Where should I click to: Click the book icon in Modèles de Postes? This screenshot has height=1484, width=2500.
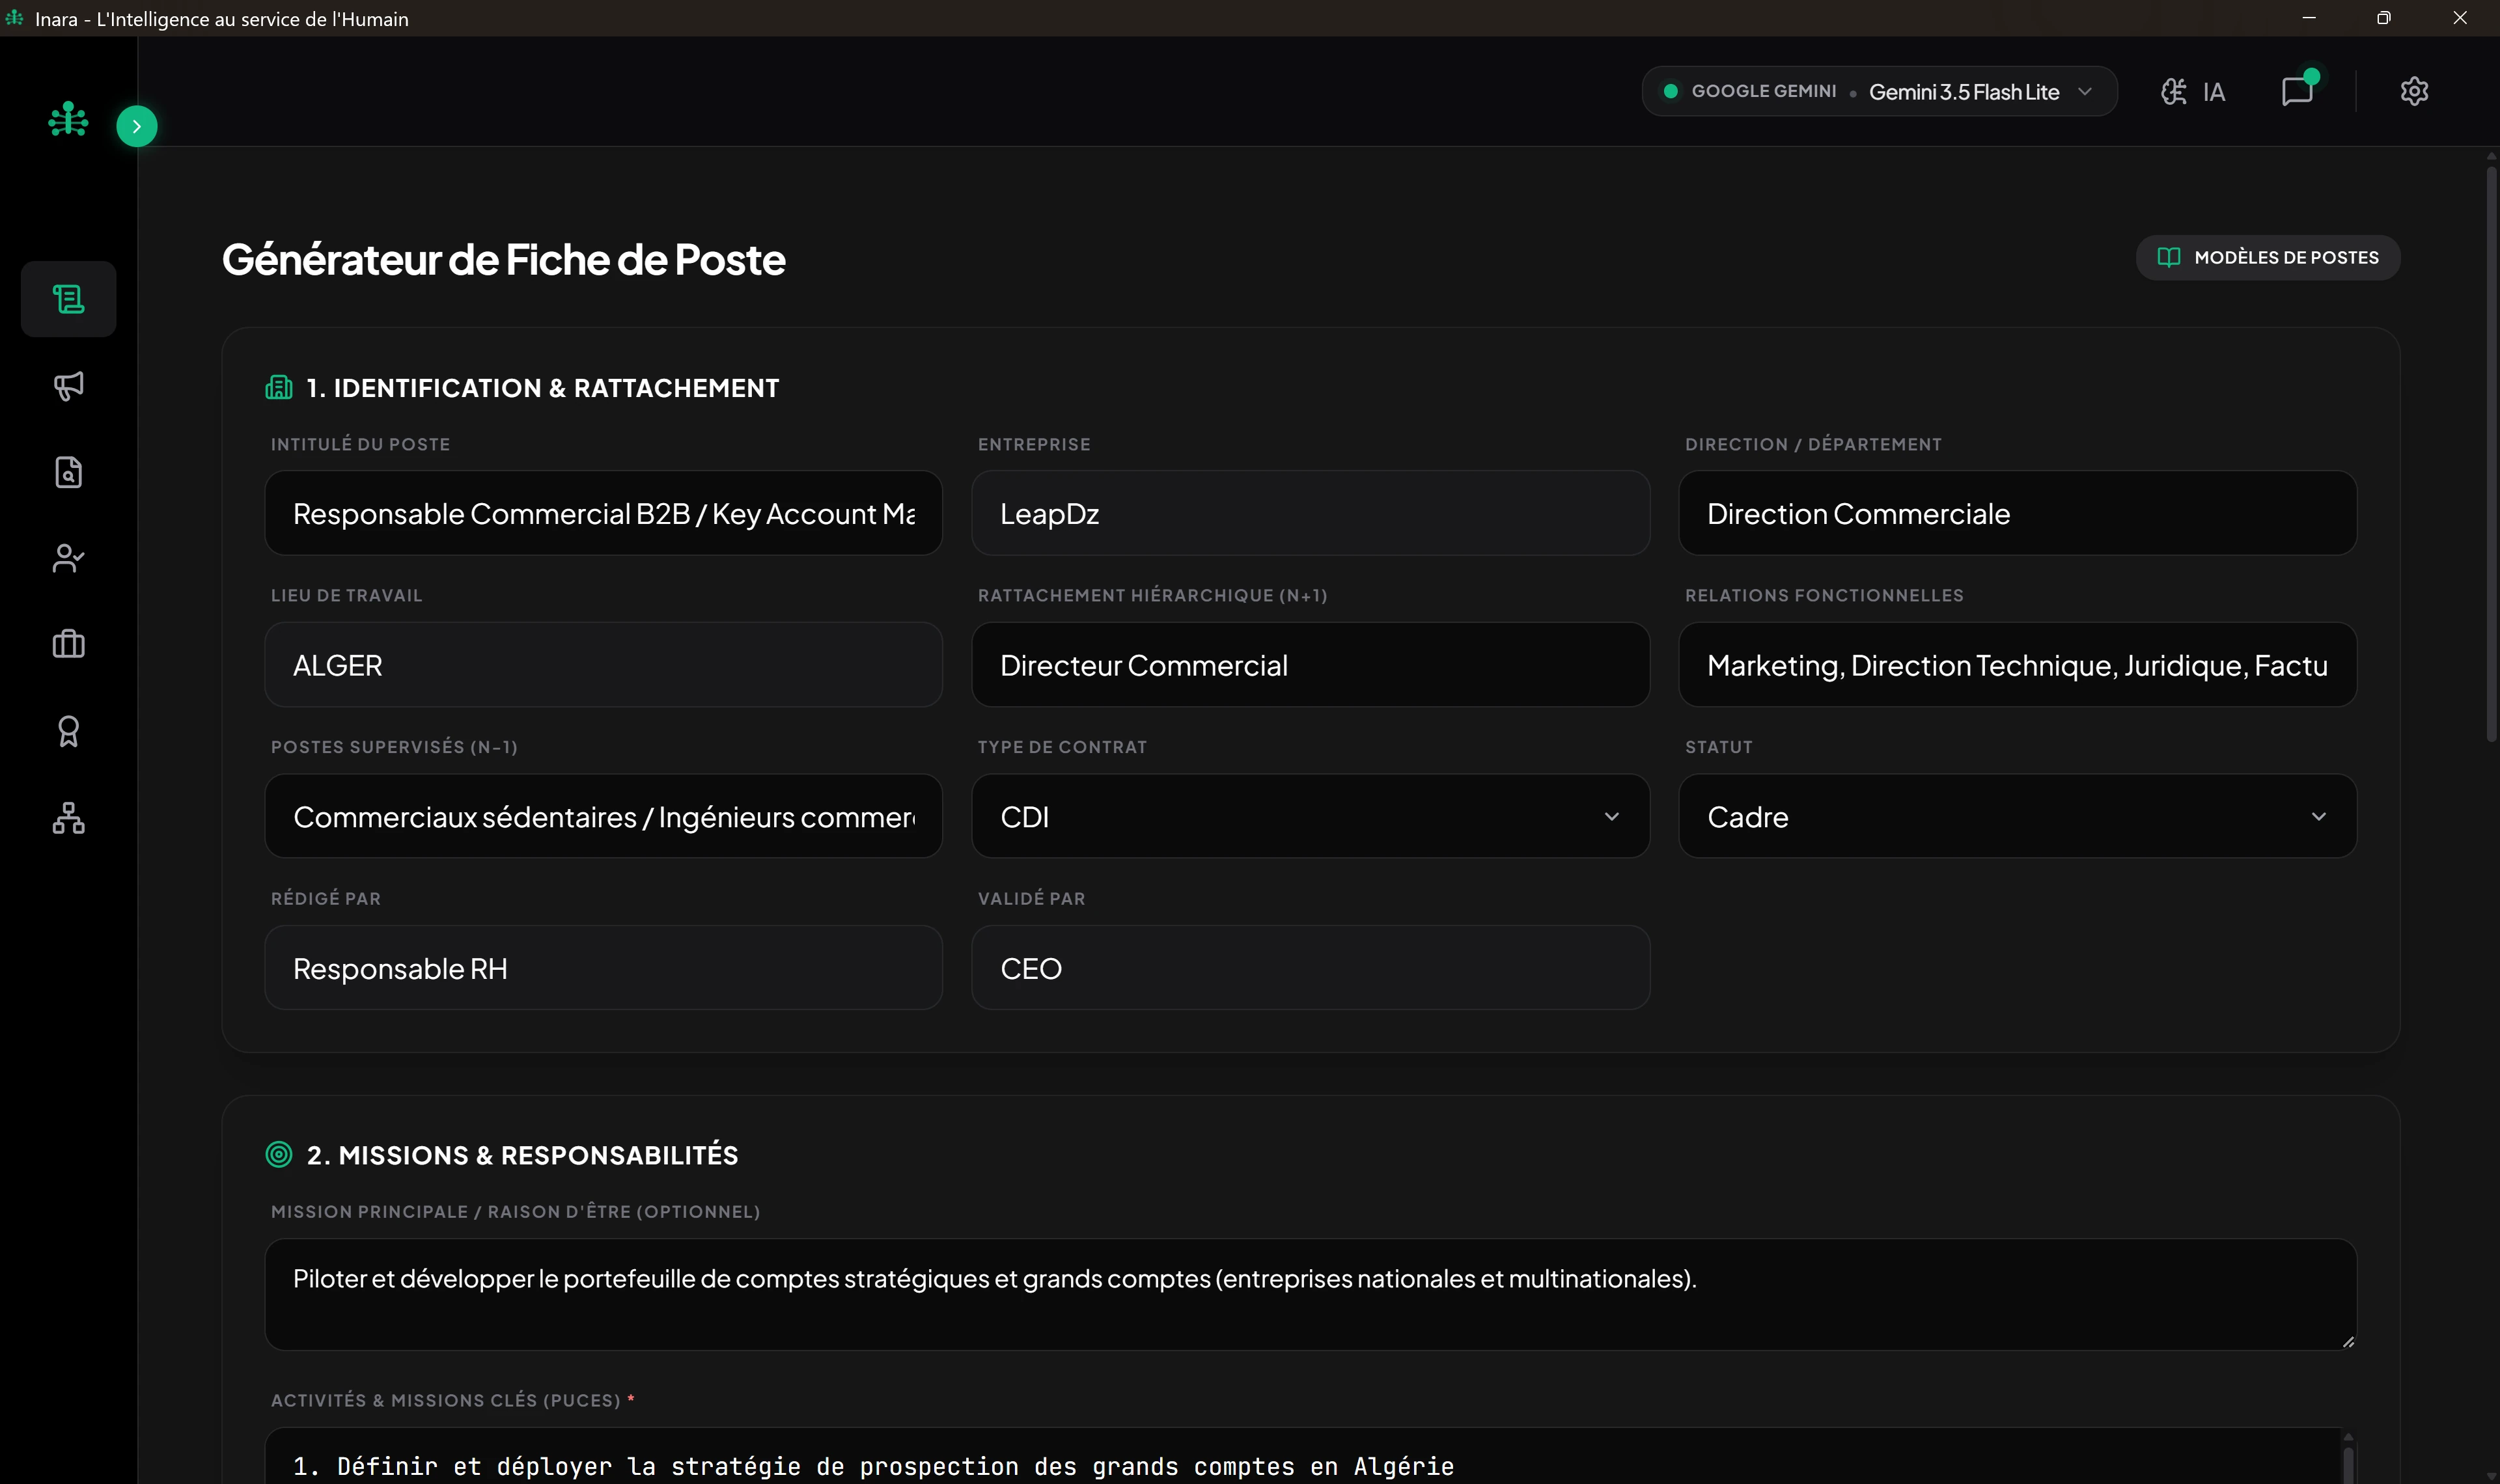coord(2168,258)
